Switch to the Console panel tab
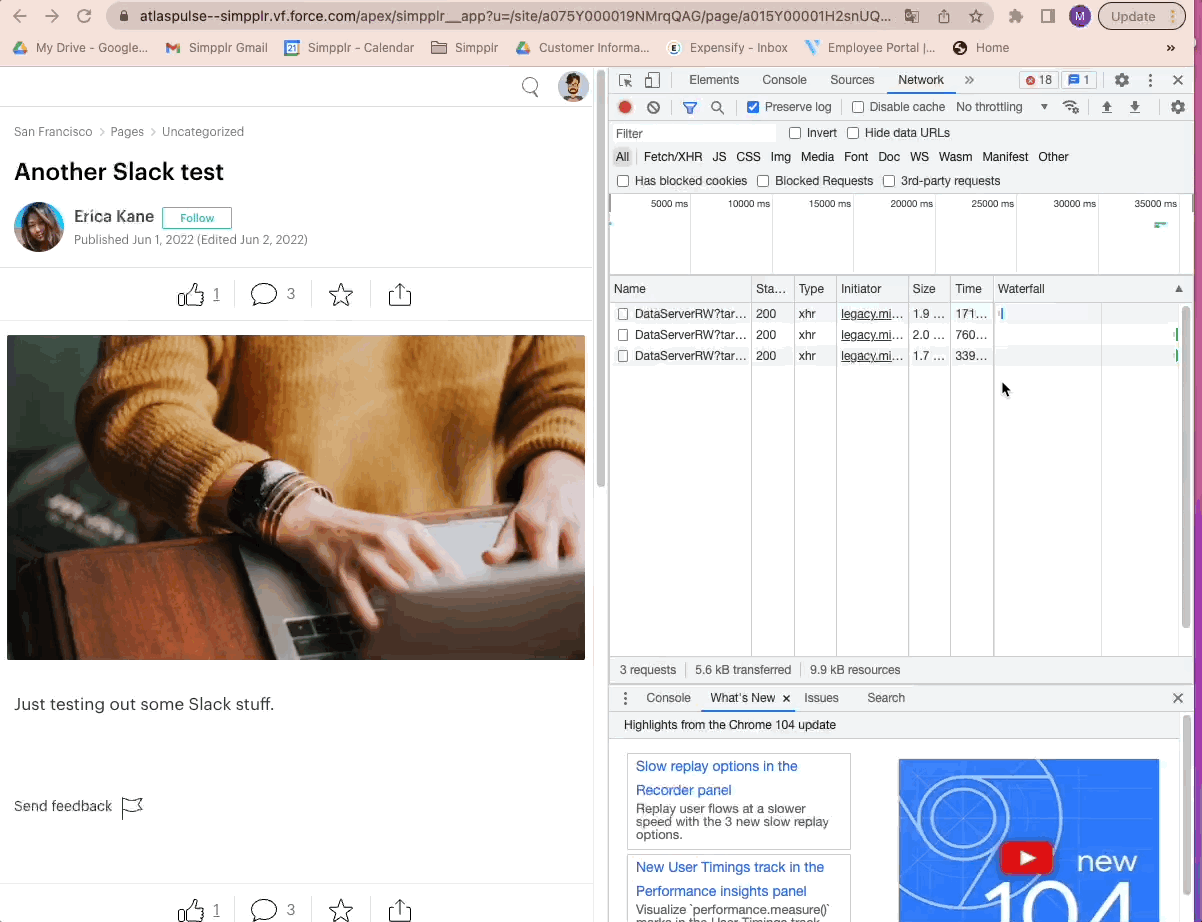 pos(784,80)
